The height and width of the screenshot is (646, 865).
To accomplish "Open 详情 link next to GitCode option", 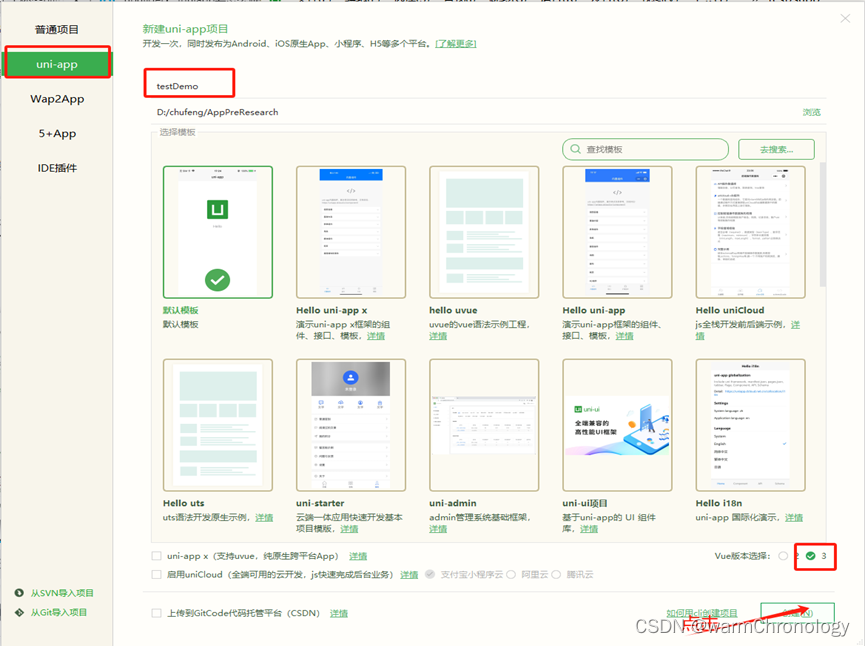I will coord(339,613).
